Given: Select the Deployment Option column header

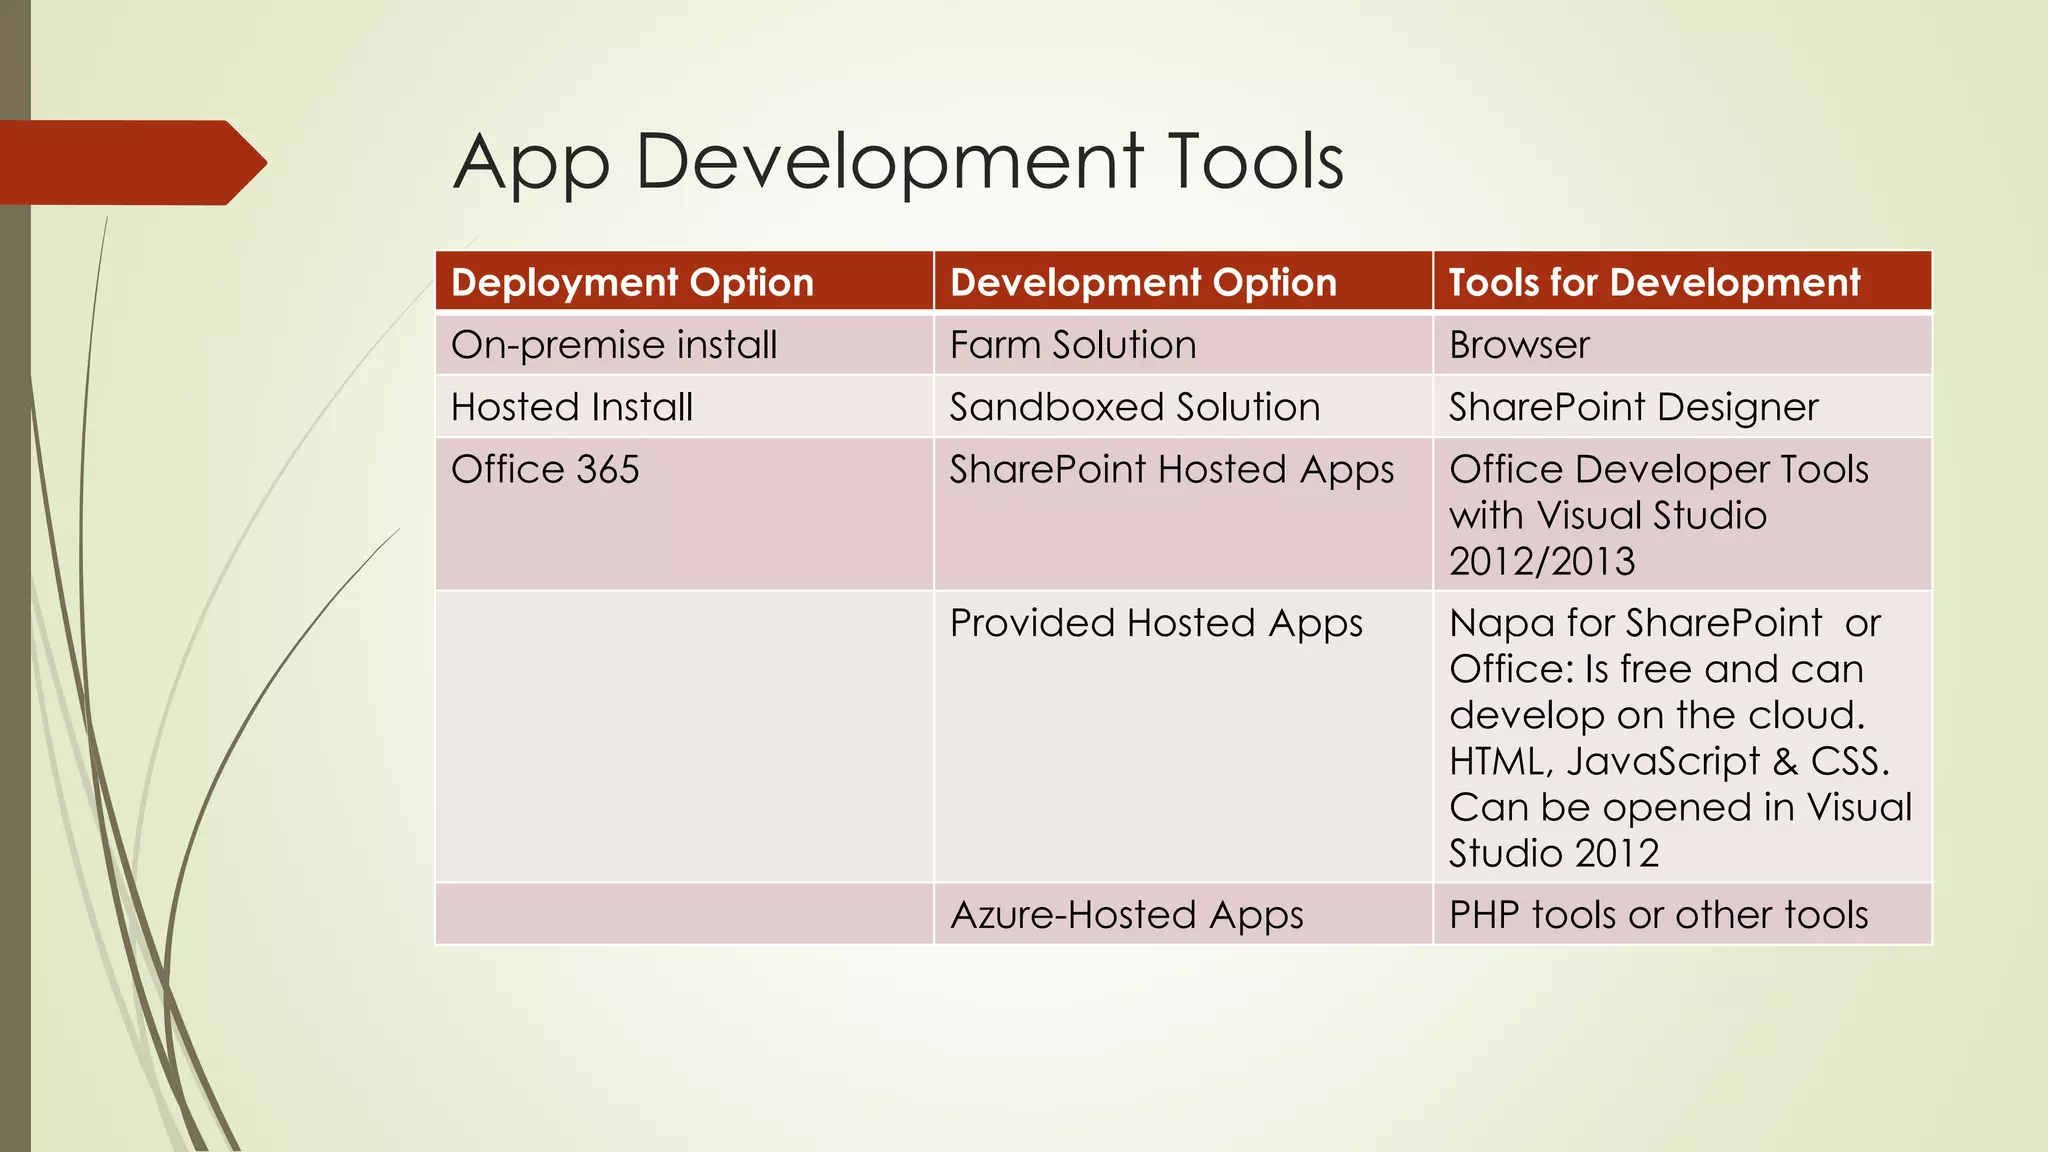Looking at the screenshot, I should [x=632, y=282].
